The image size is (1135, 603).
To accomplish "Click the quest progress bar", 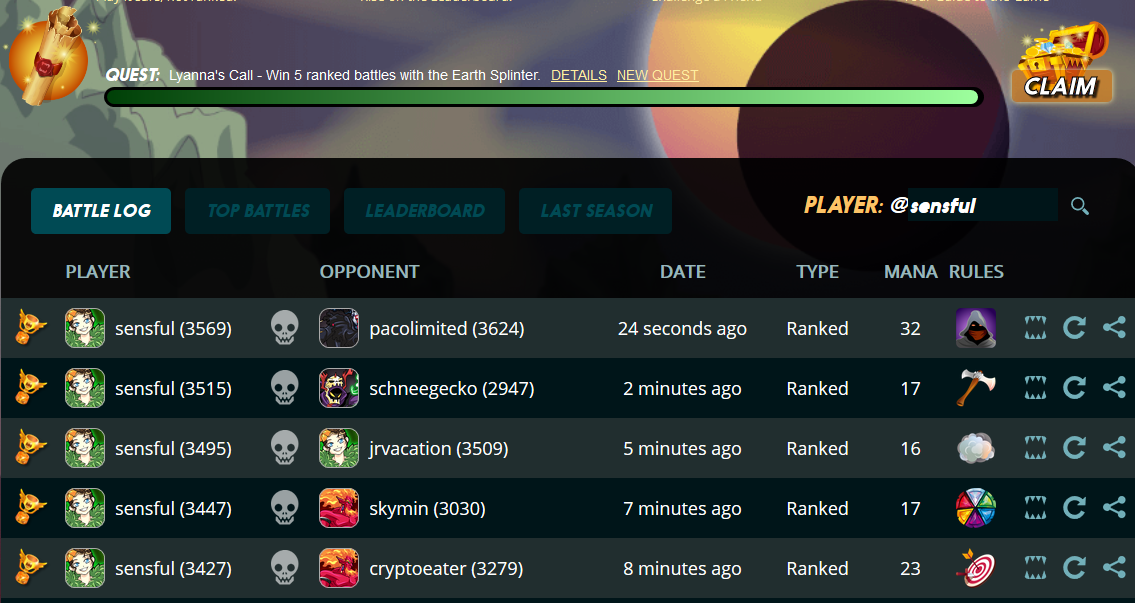I will point(544,97).
